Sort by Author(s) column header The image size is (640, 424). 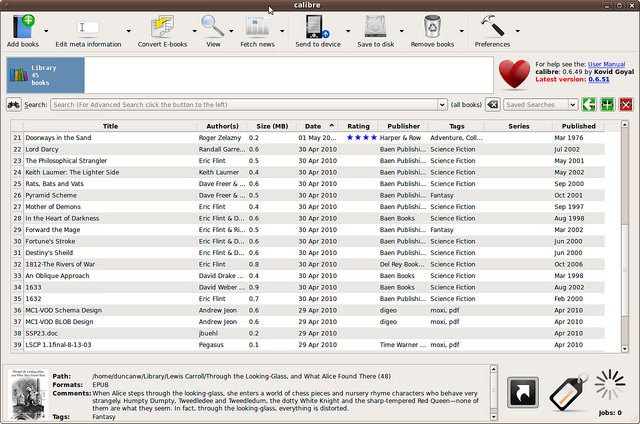(222, 126)
